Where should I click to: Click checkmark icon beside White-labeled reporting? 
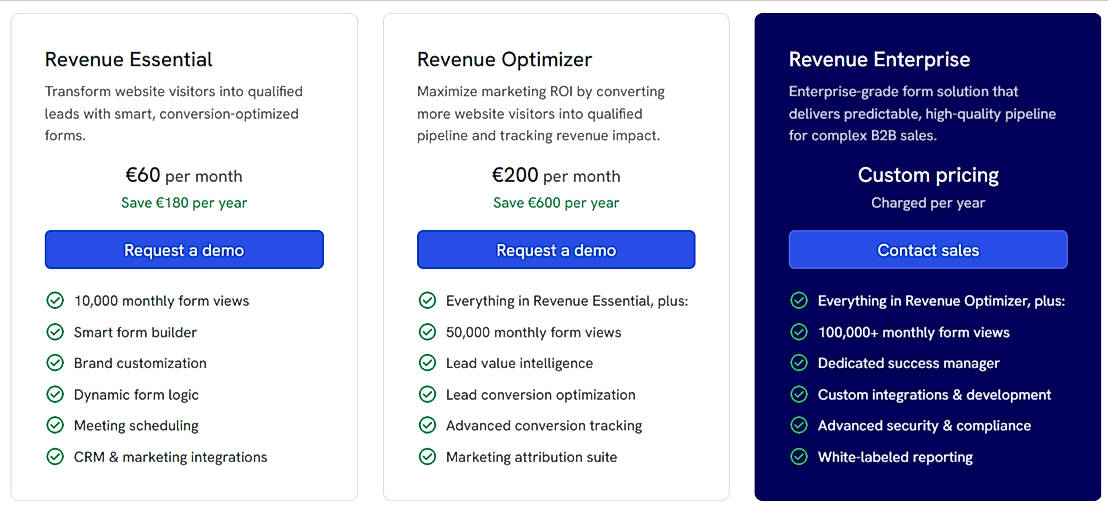coord(798,457)
